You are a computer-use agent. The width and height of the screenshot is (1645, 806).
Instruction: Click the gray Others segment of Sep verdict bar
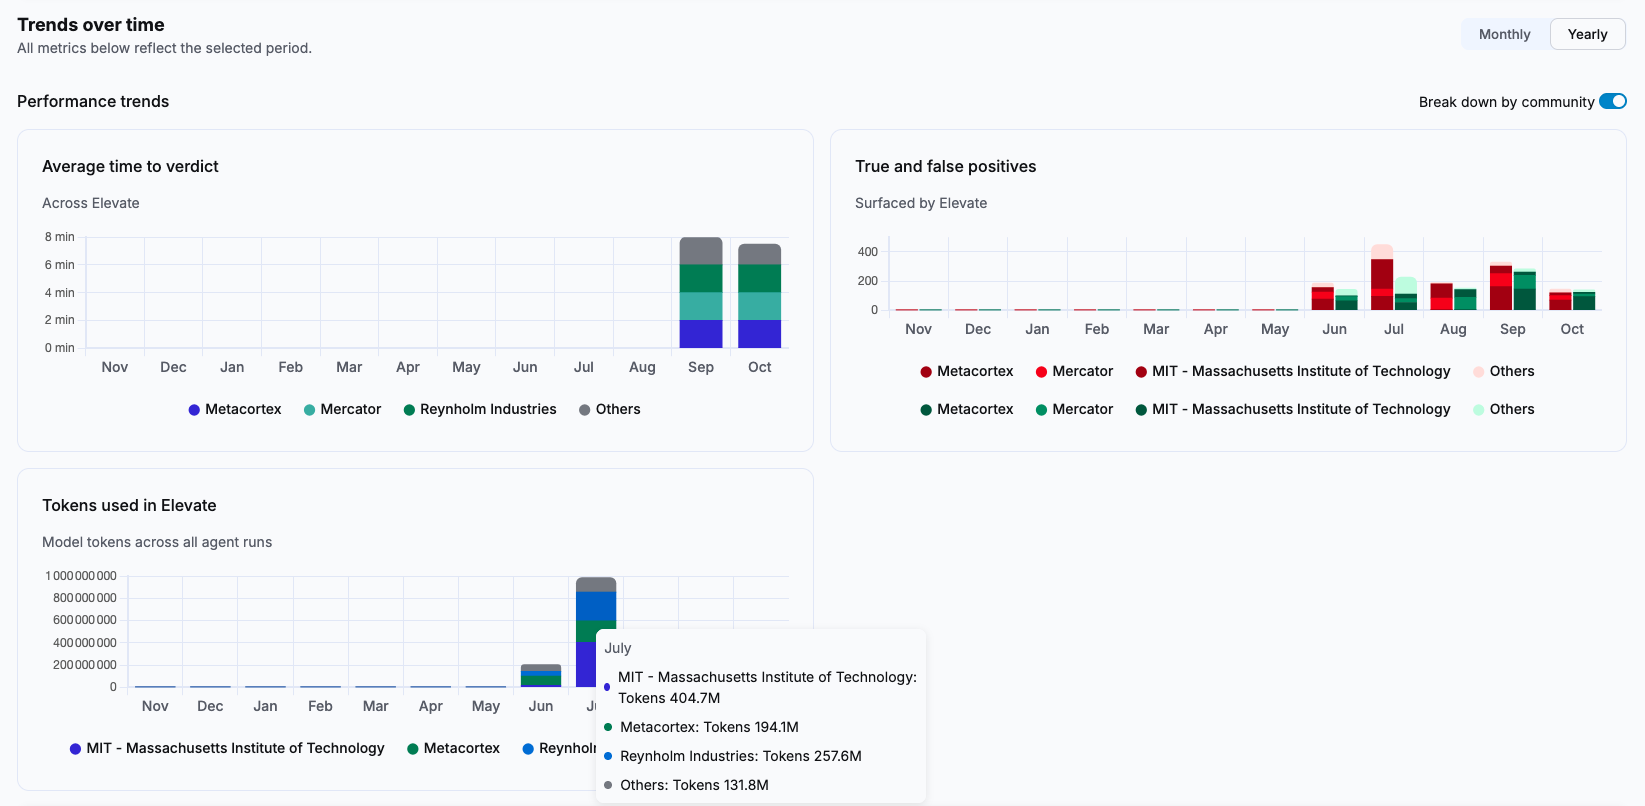pyautogui.click(x=701, y=251)
